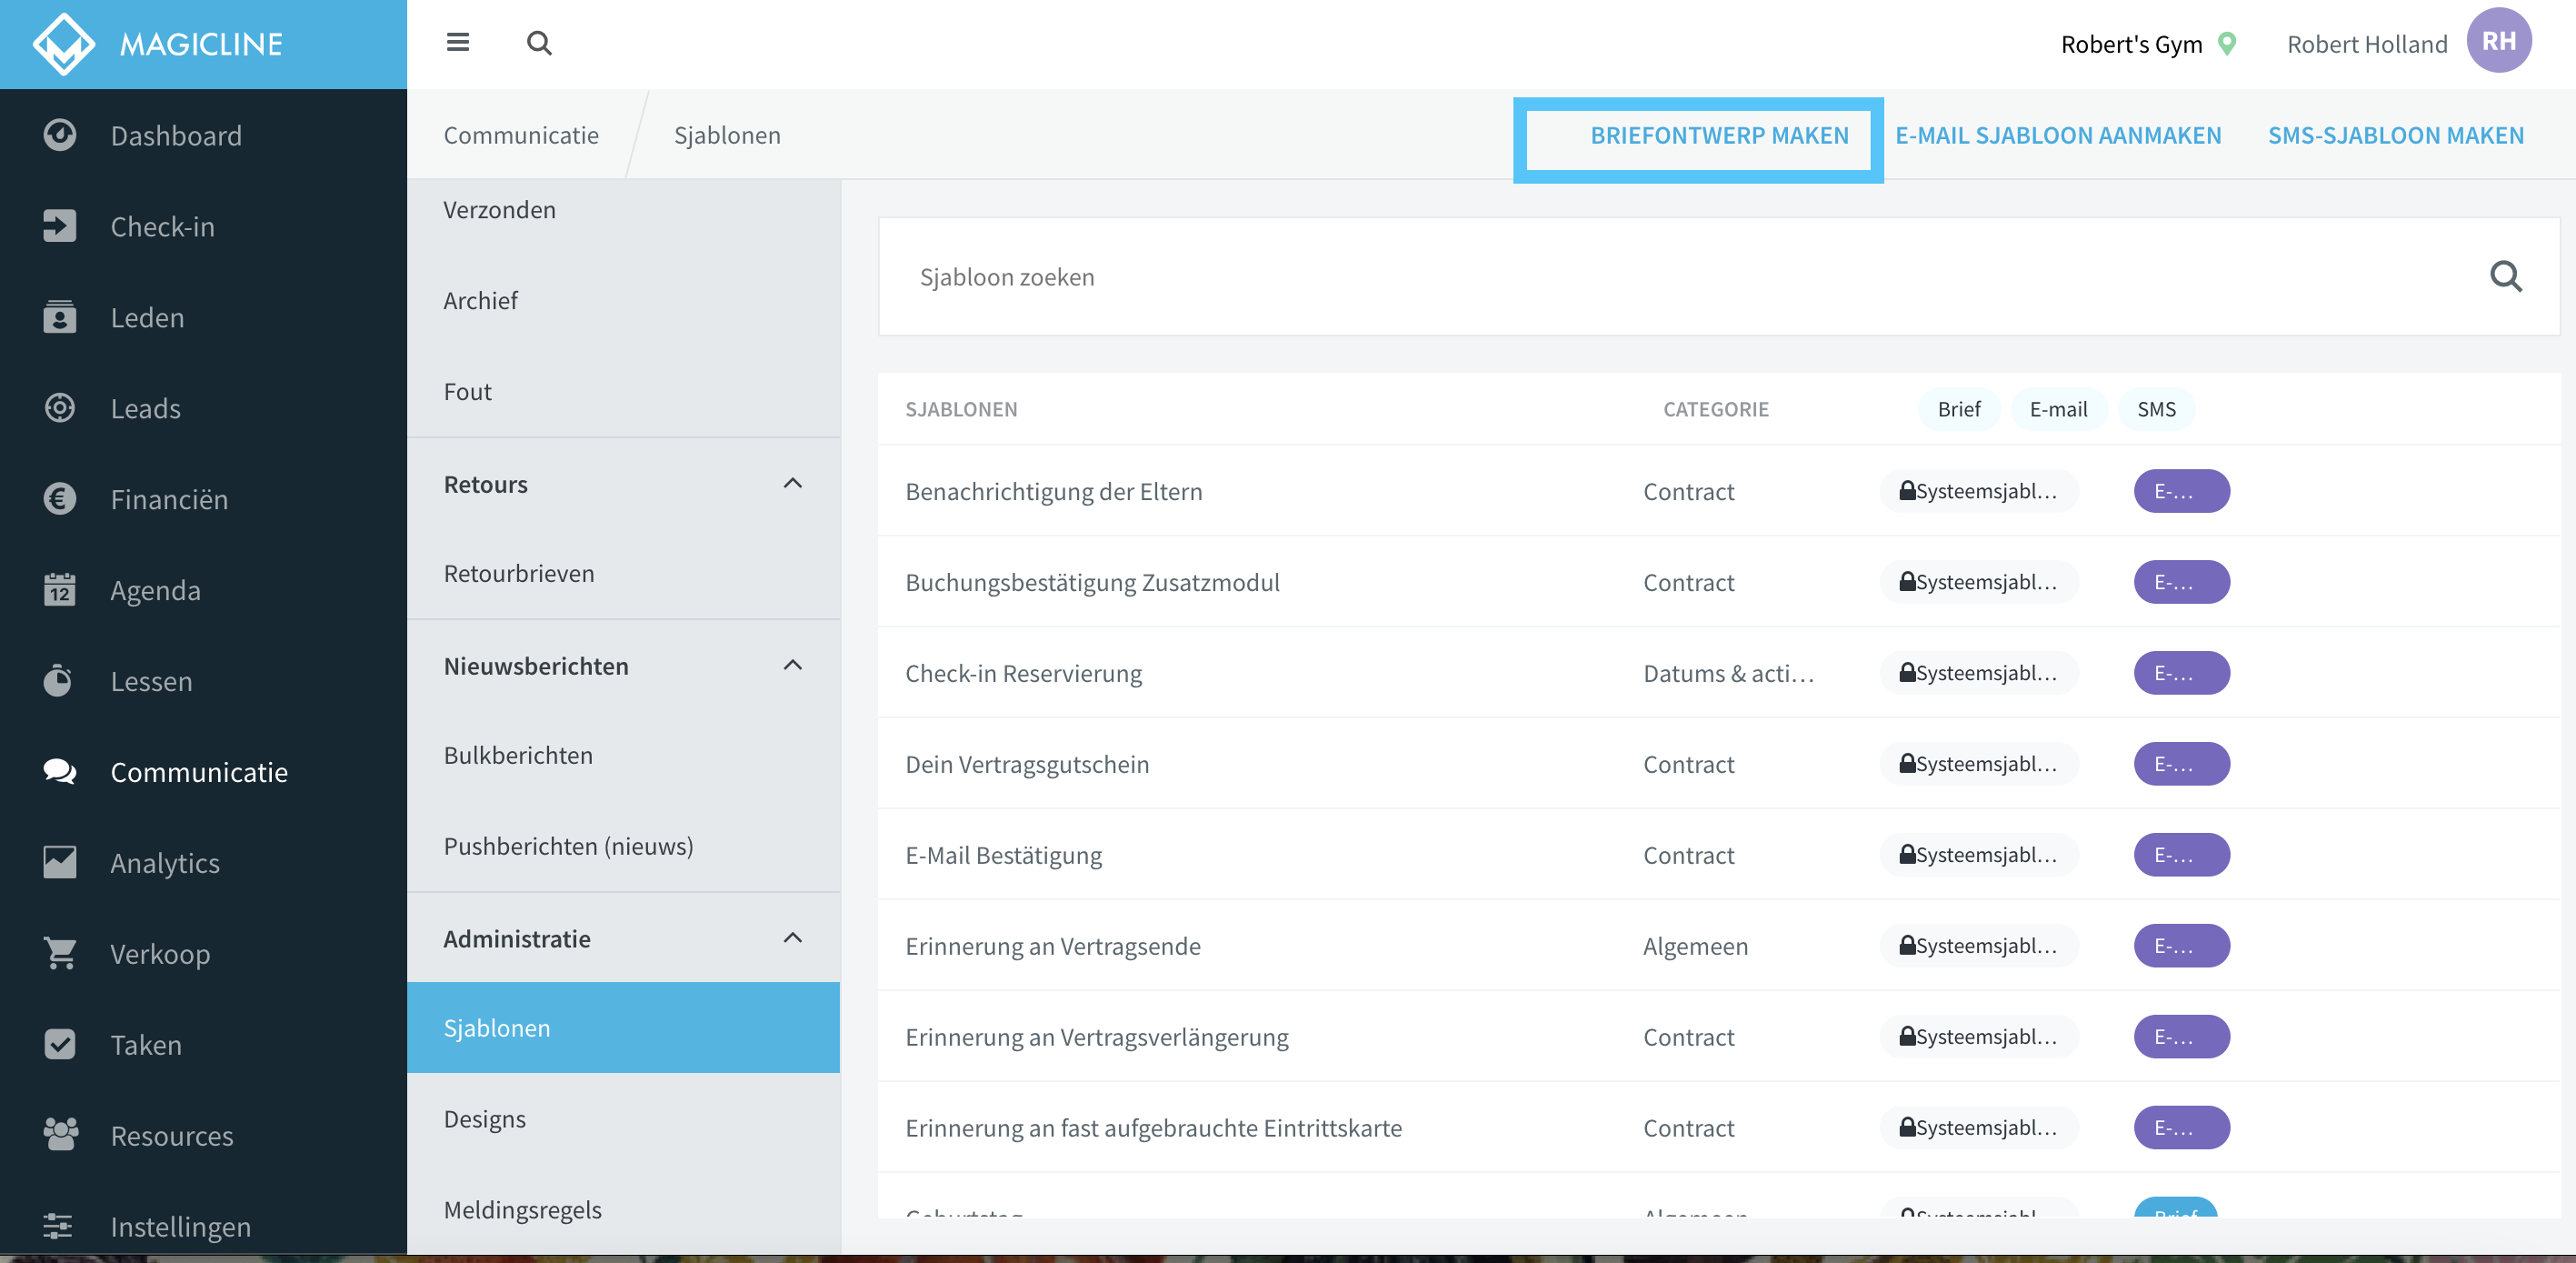Click the Sjabloon zoeken search field
Image resolution: width=2576 pixels, height=1263 pixels.
[1718, 276]
